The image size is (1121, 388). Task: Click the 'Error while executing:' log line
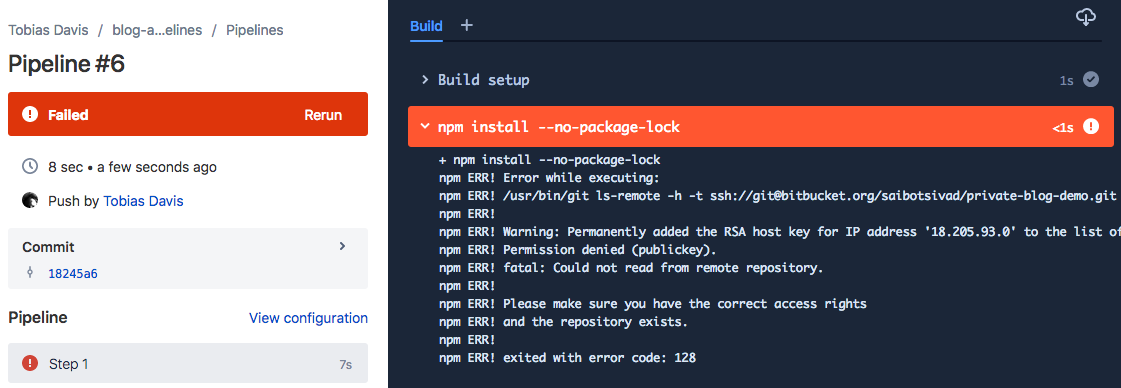(x=549, y=178)
